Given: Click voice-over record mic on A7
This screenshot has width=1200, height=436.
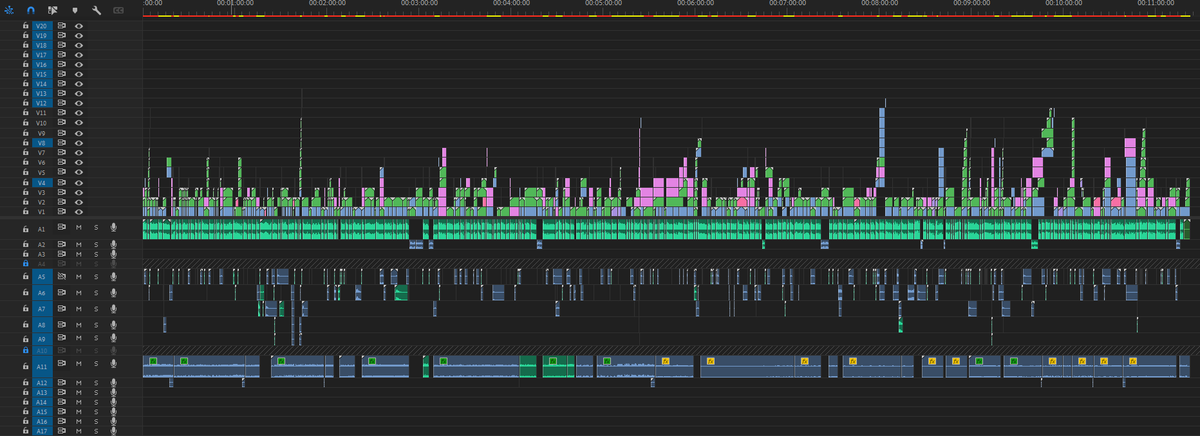Looking at the screenshot, I should [x=113, y=309].
